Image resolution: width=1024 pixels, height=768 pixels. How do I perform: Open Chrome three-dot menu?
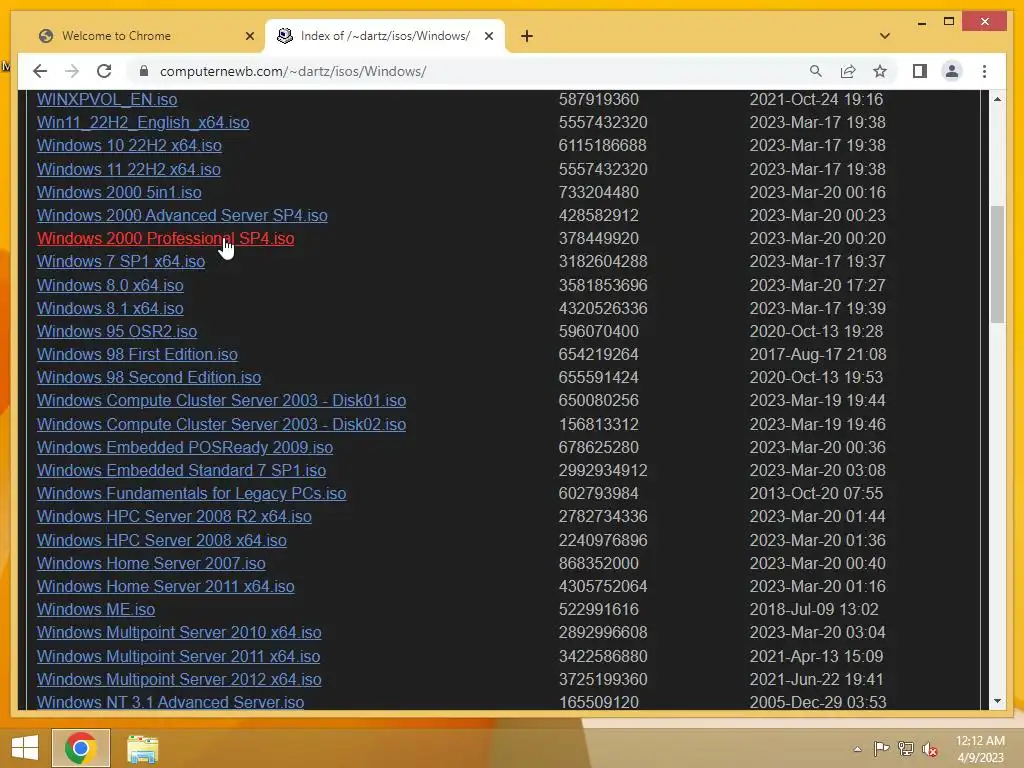[x=984, y=71]
